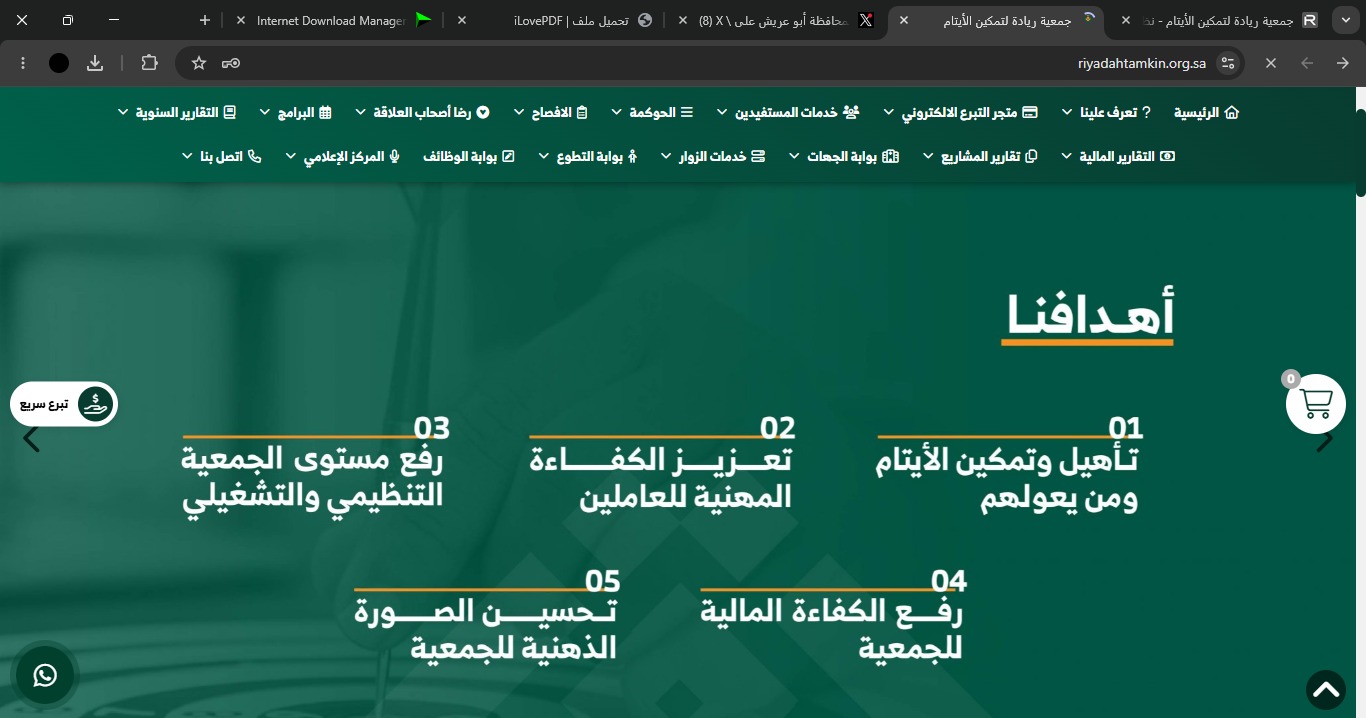Click the تبرع سريع quick donate button
The height and width of the screenshot is (718, 1366).
click(64, 404)
